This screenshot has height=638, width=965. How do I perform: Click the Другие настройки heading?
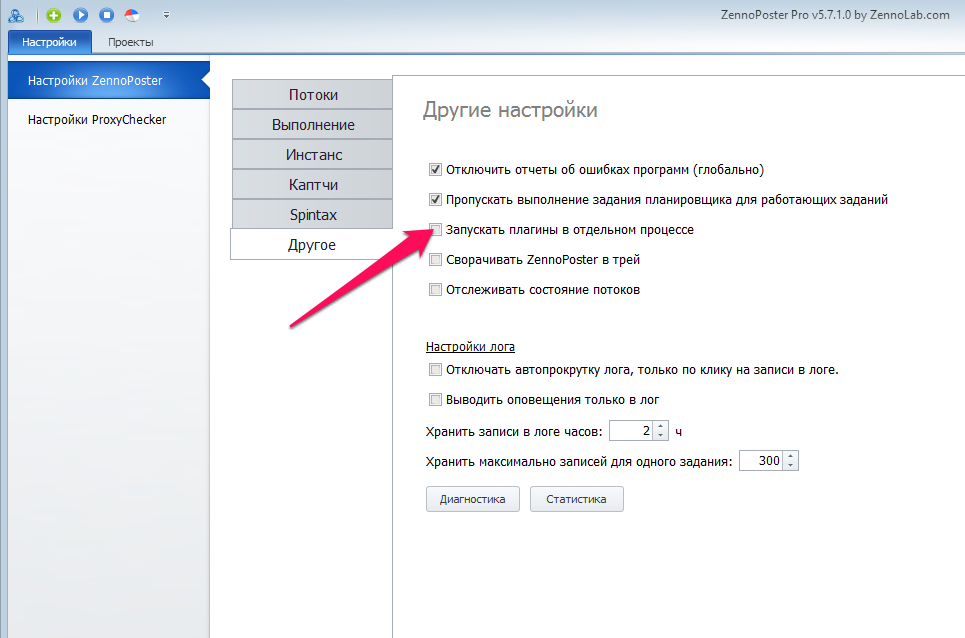click(x=510, y=110)
